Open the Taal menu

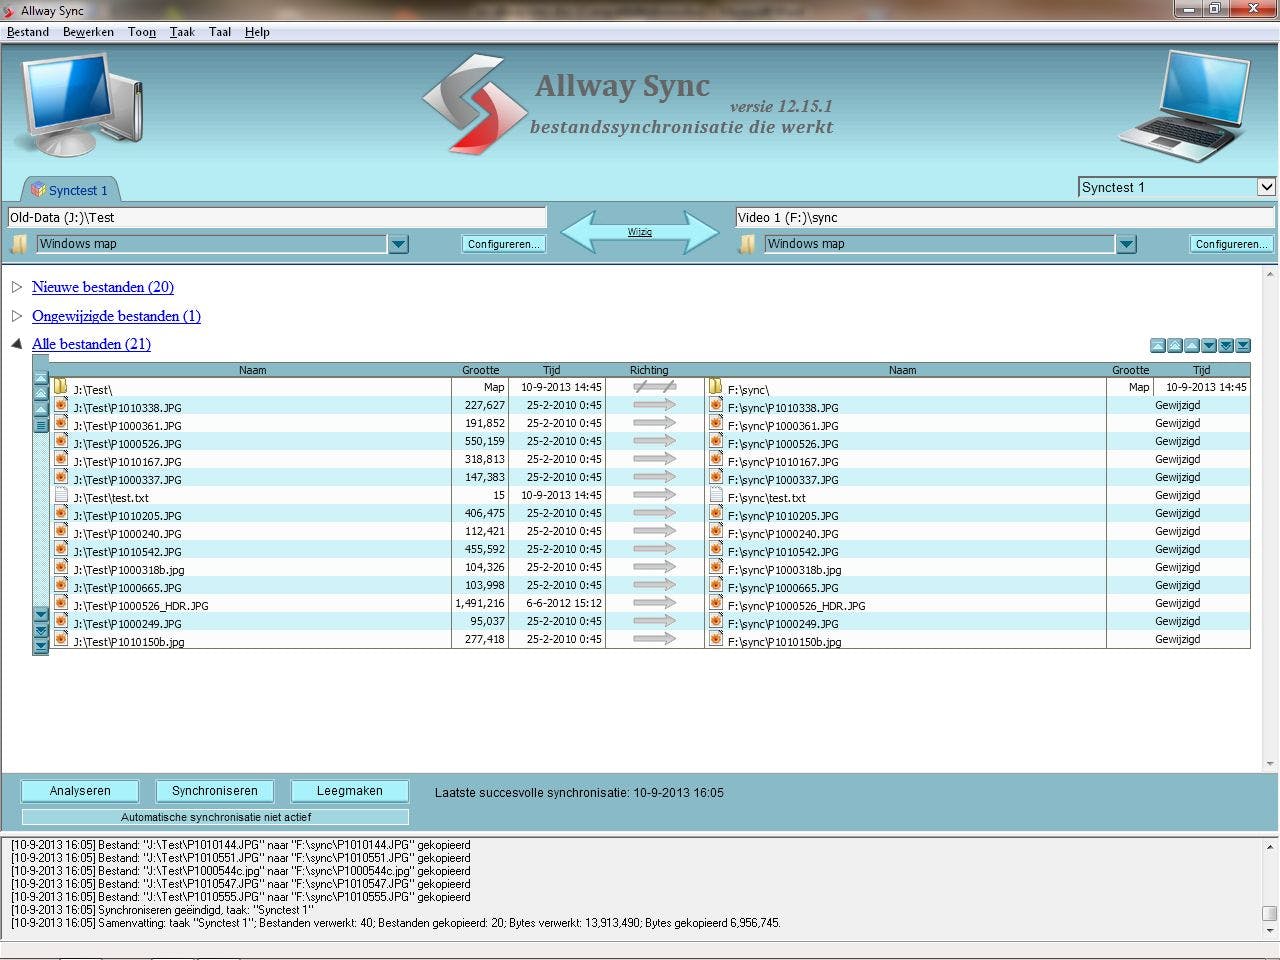click(x=220, y=32)
